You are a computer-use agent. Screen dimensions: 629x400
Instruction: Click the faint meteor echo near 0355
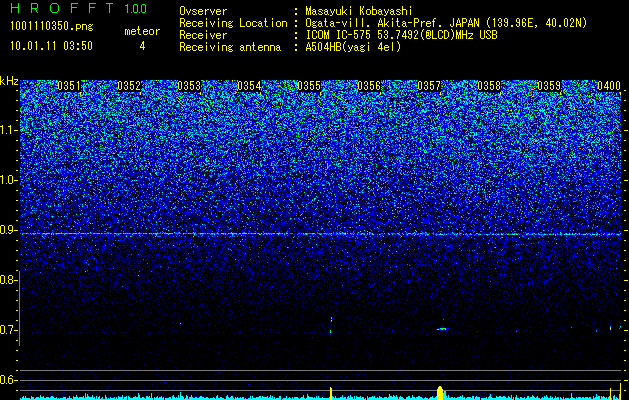click(331, 324)
